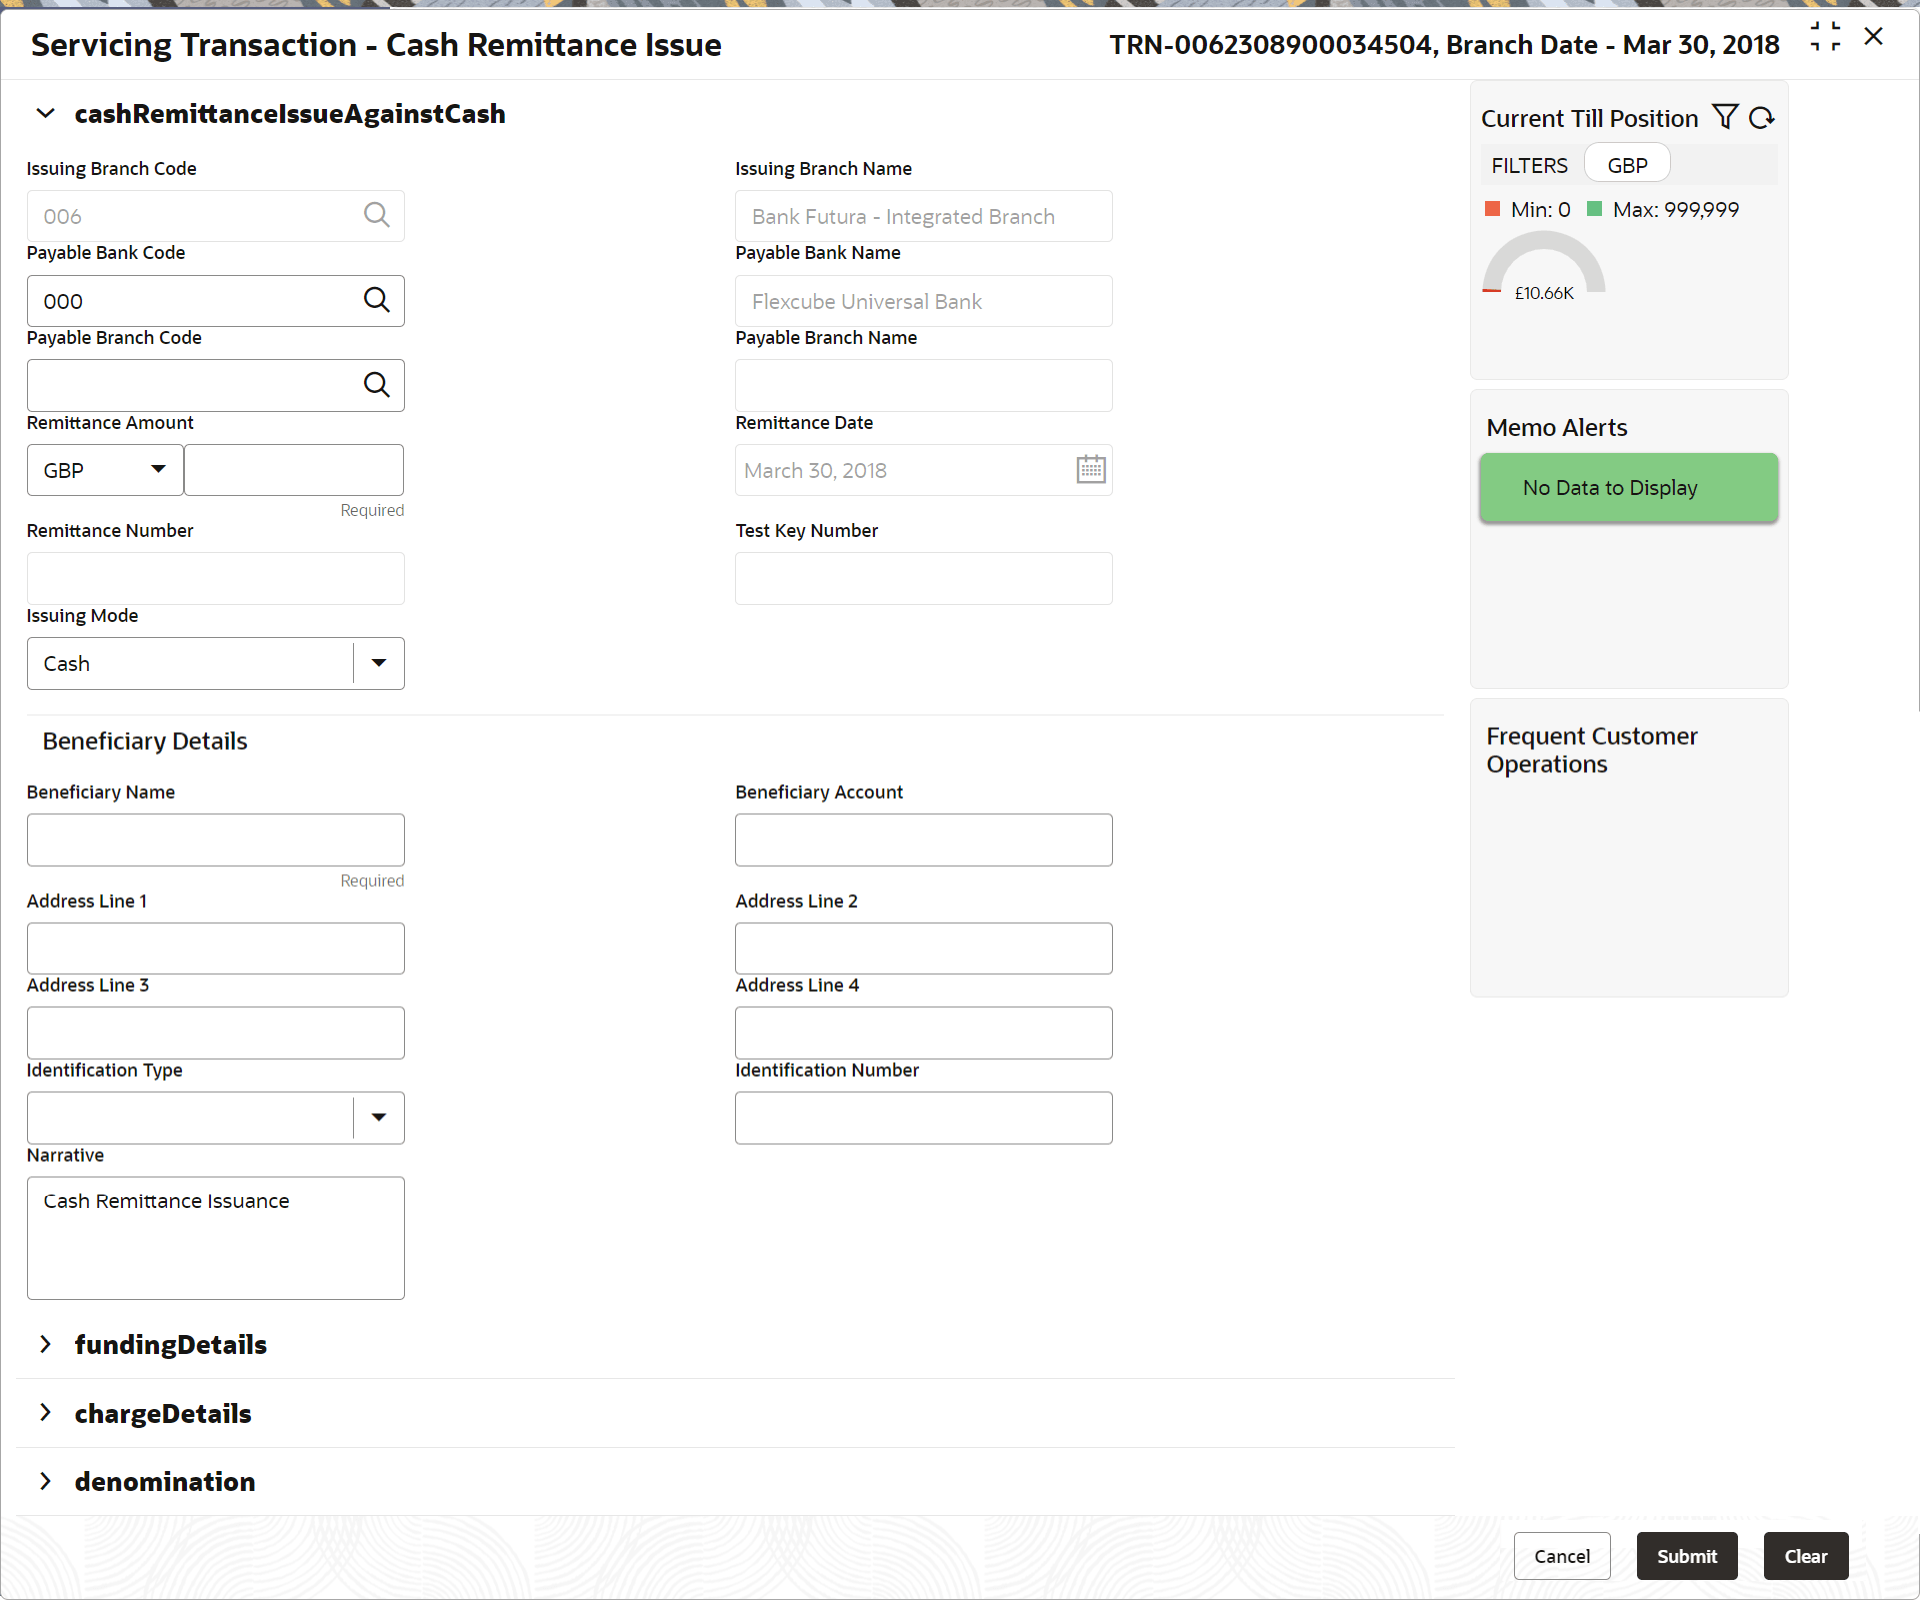Refresh the Current Till Position widget
Viewport: 1920px width, 1601px height.
pos(1761,118)
